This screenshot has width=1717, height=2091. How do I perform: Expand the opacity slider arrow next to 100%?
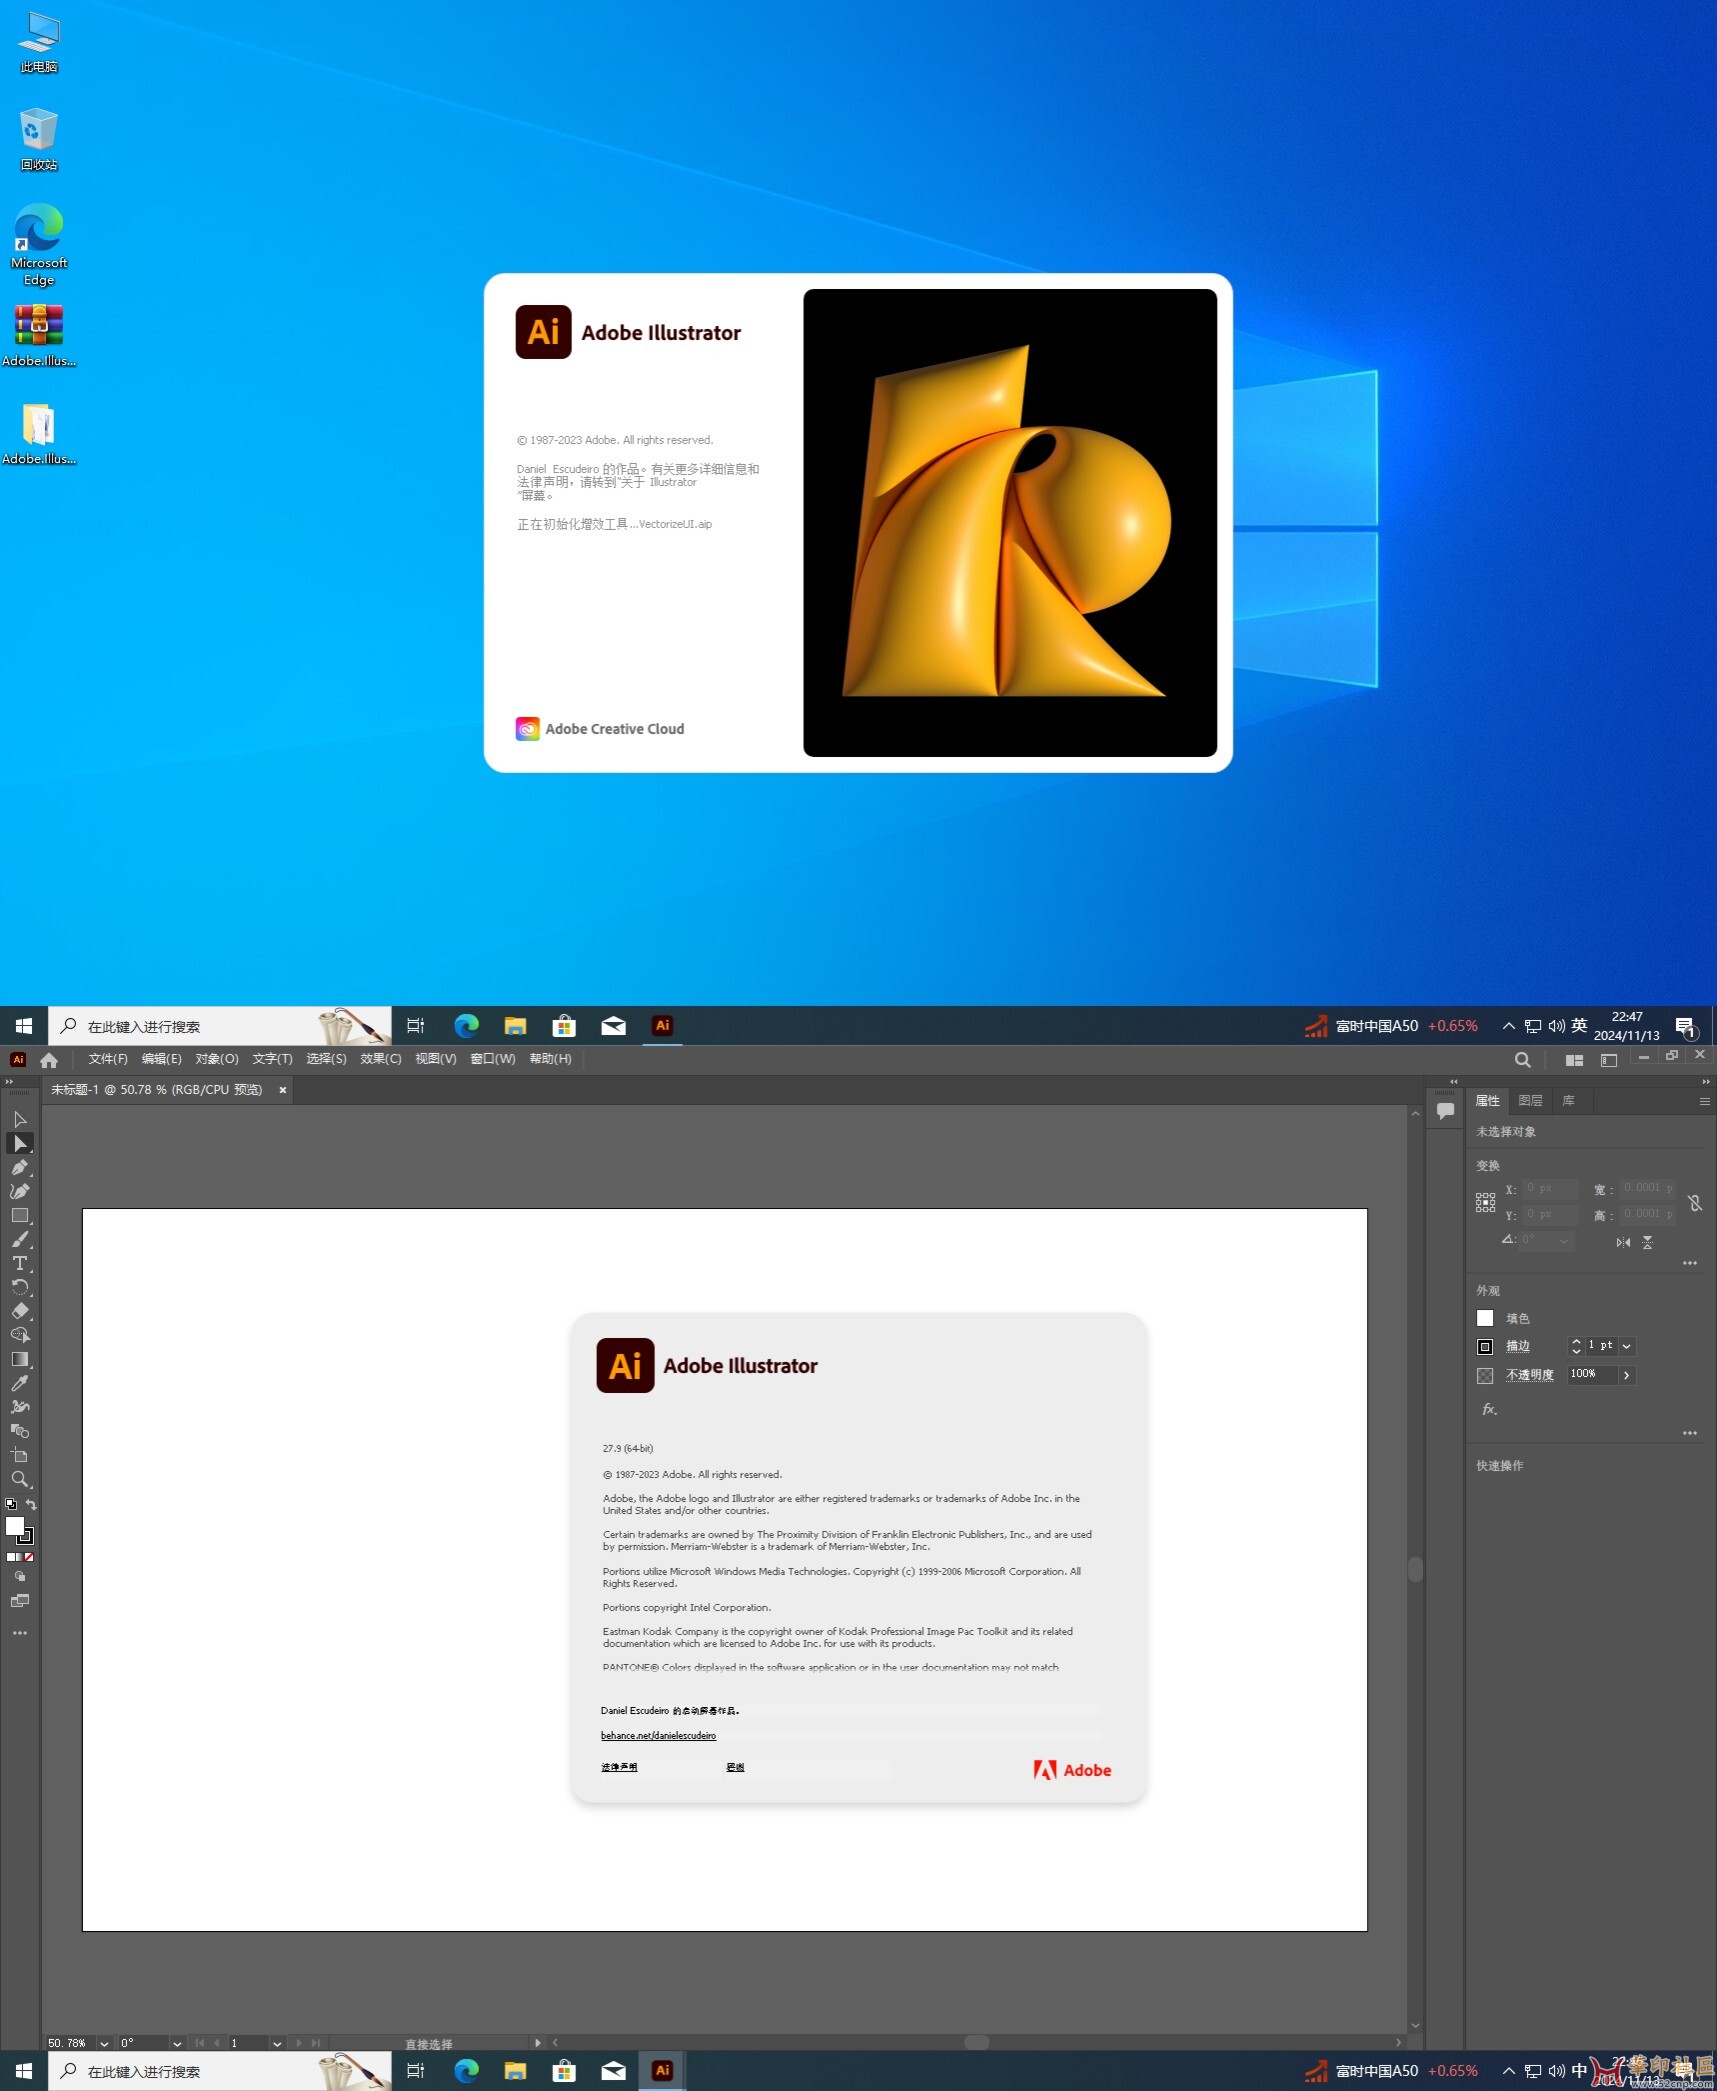tap(1627, 1376)
